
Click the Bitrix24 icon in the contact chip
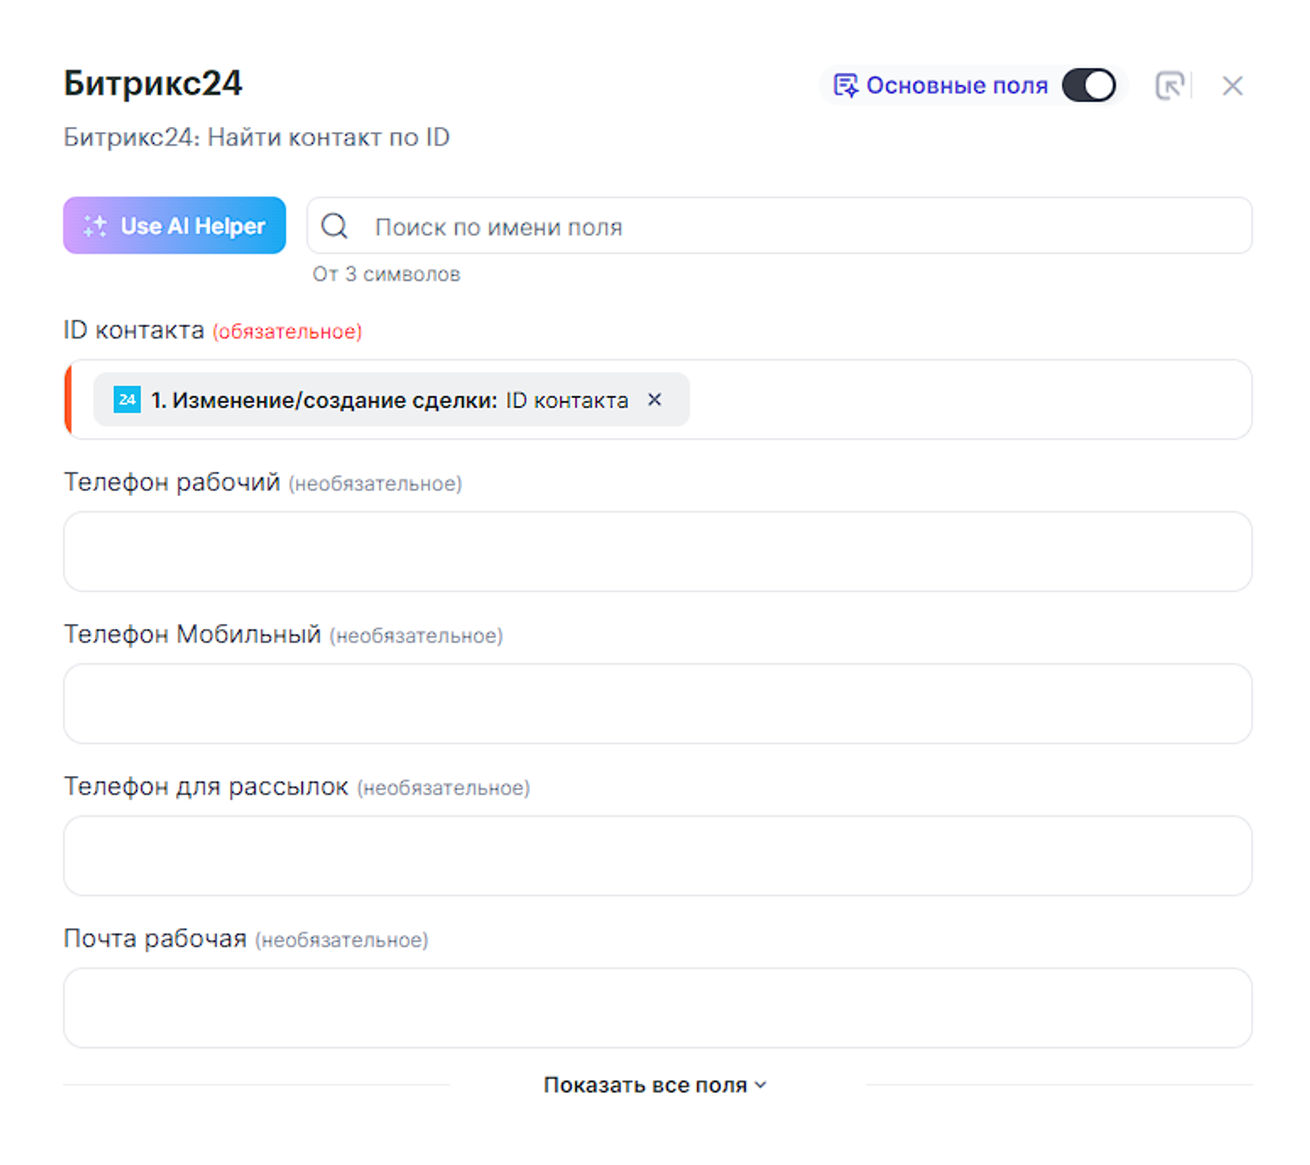[127, 400]
